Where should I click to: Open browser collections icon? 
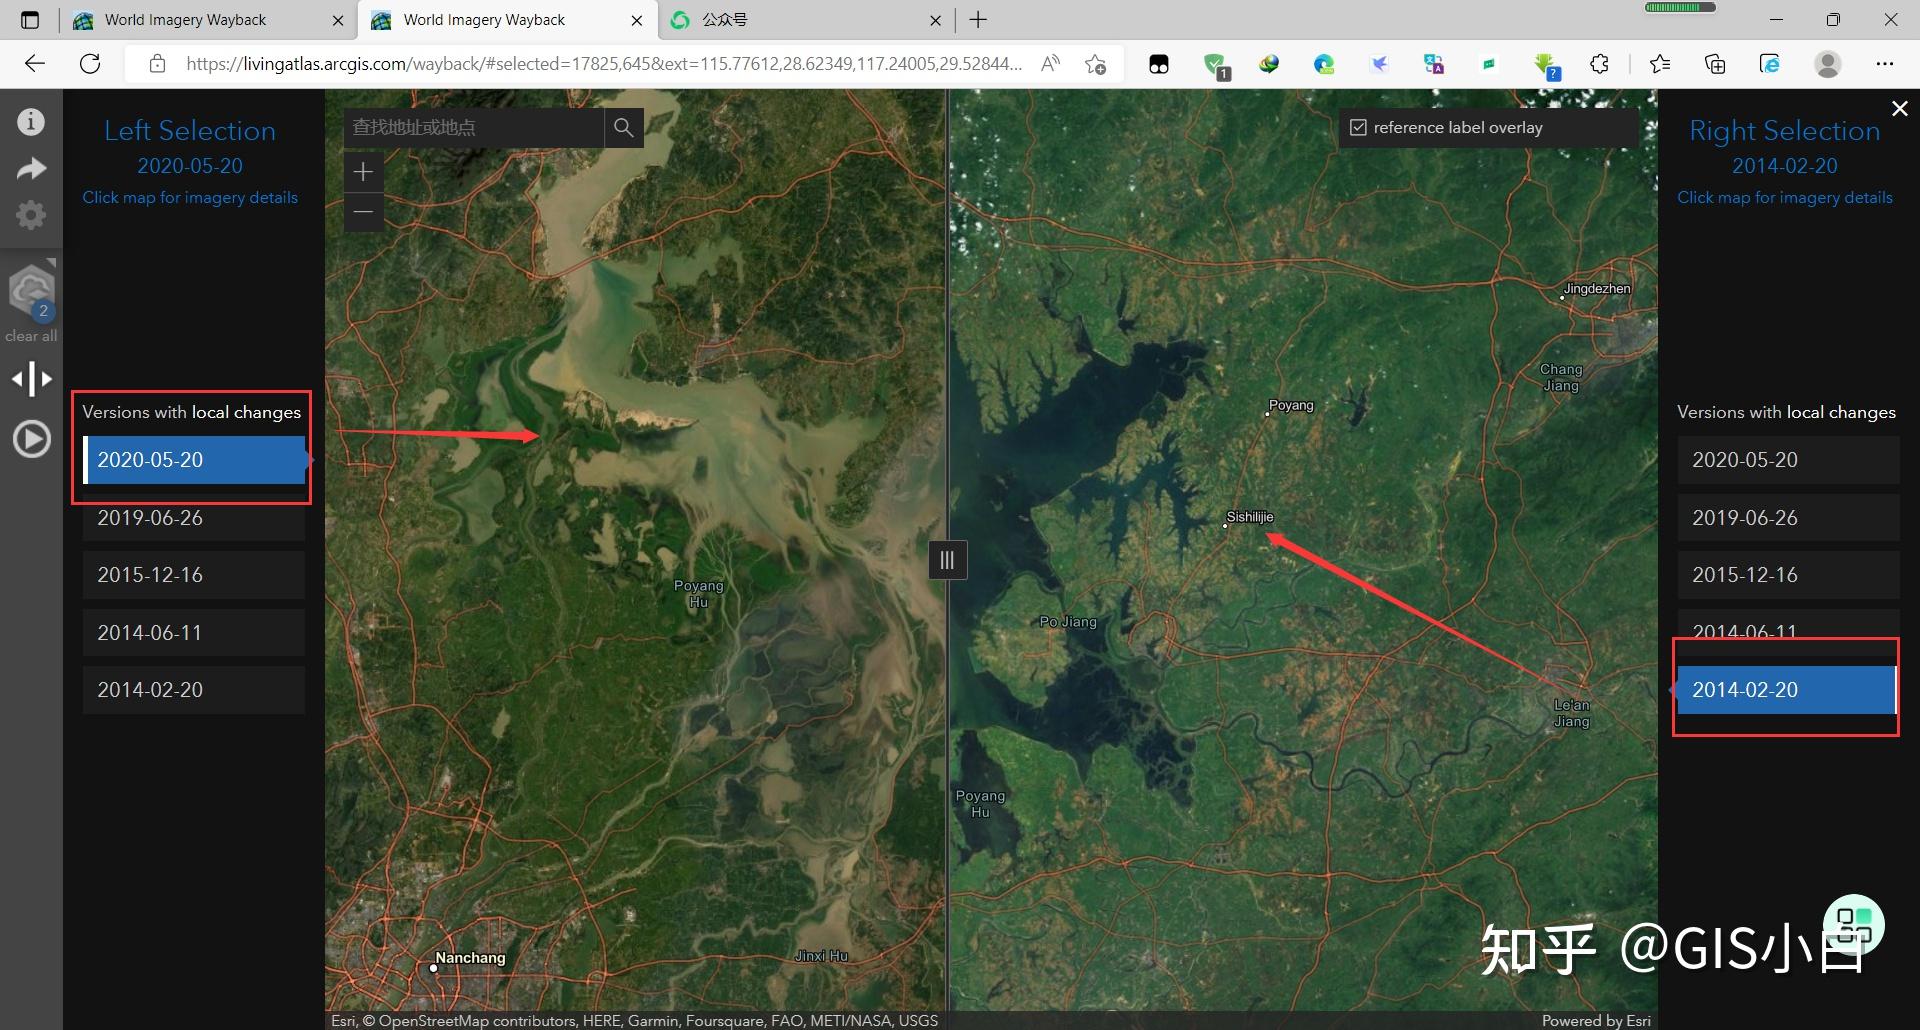[x=1715, y=64]
